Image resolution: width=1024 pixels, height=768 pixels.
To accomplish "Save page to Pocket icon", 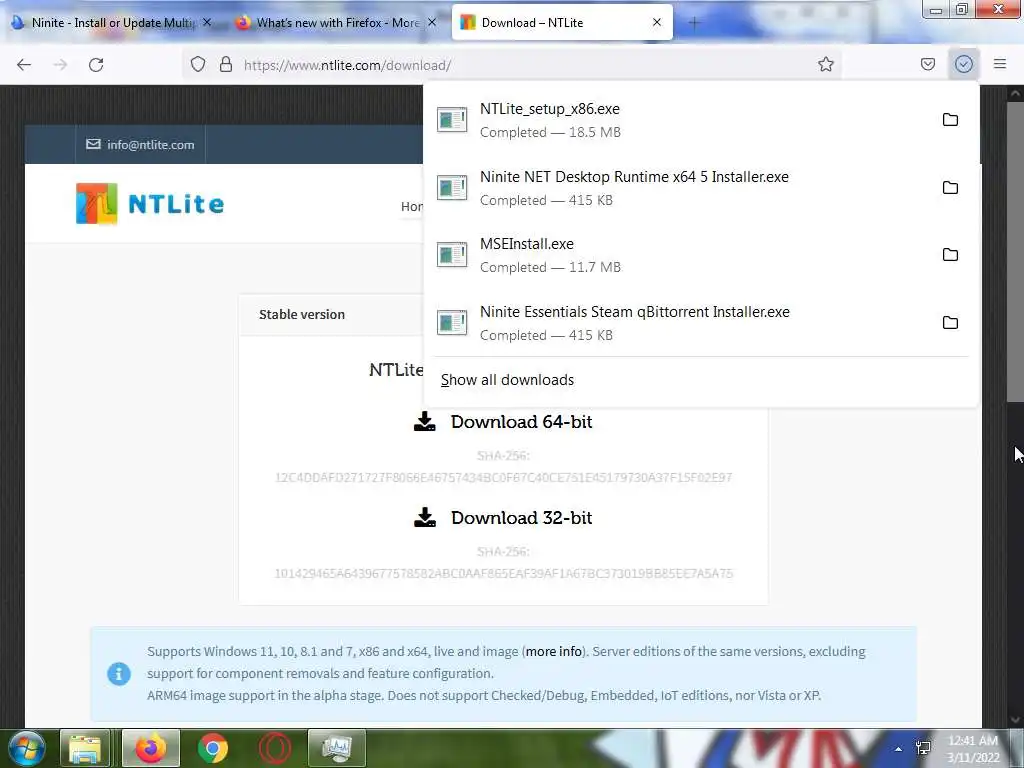I will coord(927,64).
